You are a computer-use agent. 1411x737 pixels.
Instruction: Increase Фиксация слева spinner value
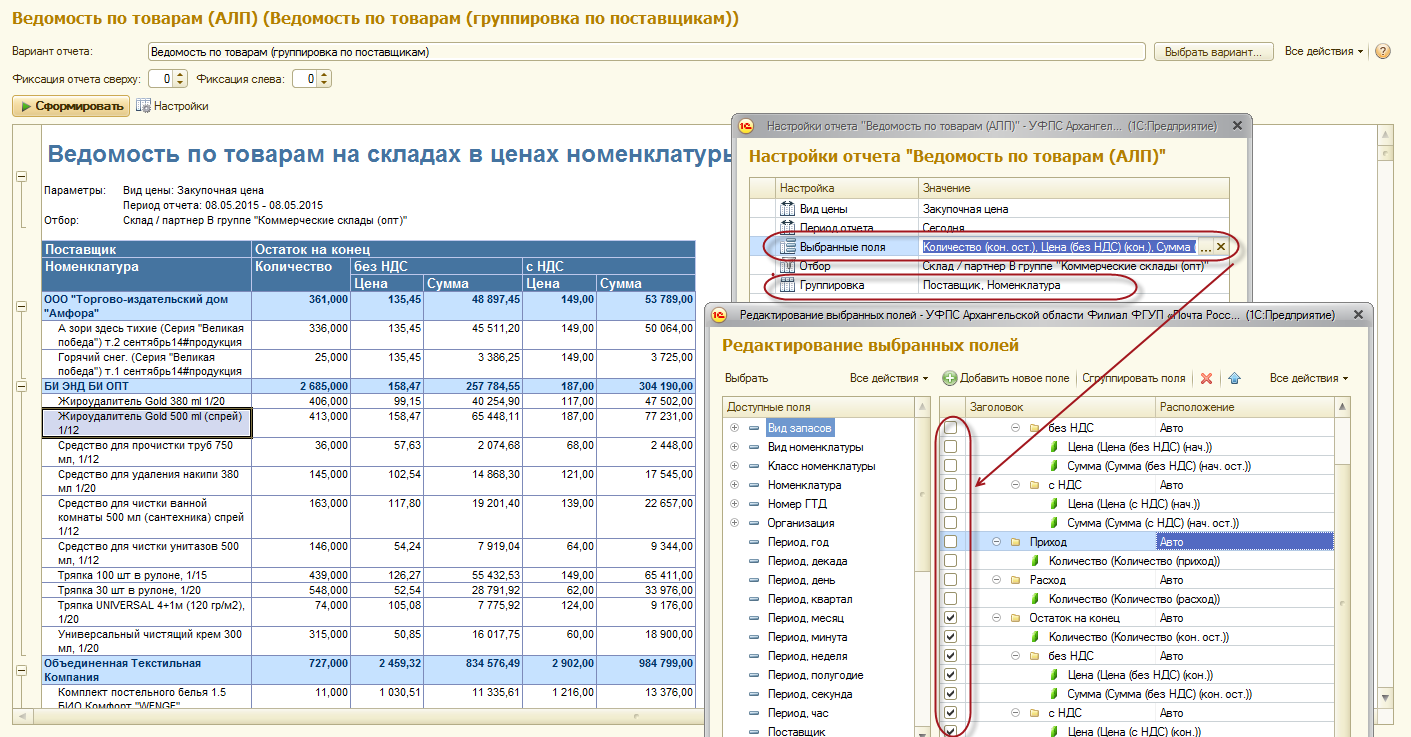(324, 74)
